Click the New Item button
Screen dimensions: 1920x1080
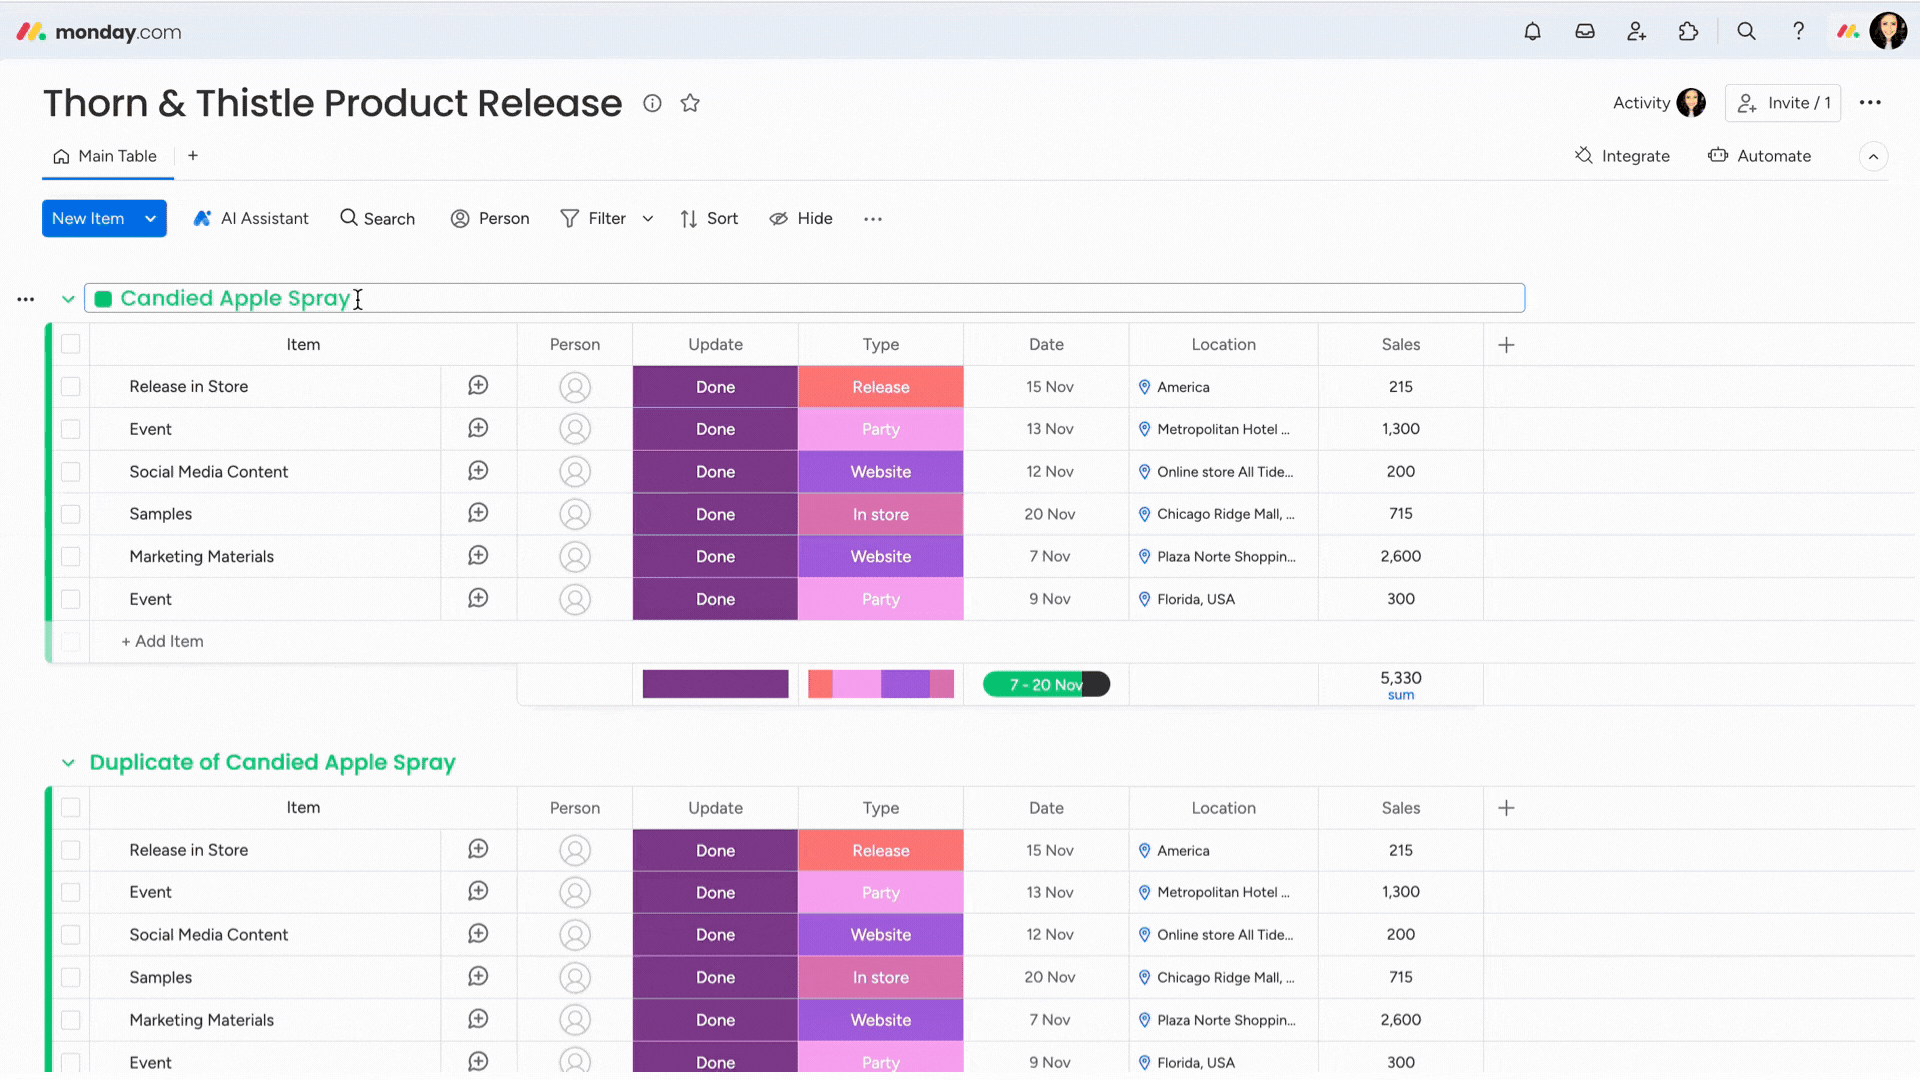pyautogui.click(x=88, y=219)
